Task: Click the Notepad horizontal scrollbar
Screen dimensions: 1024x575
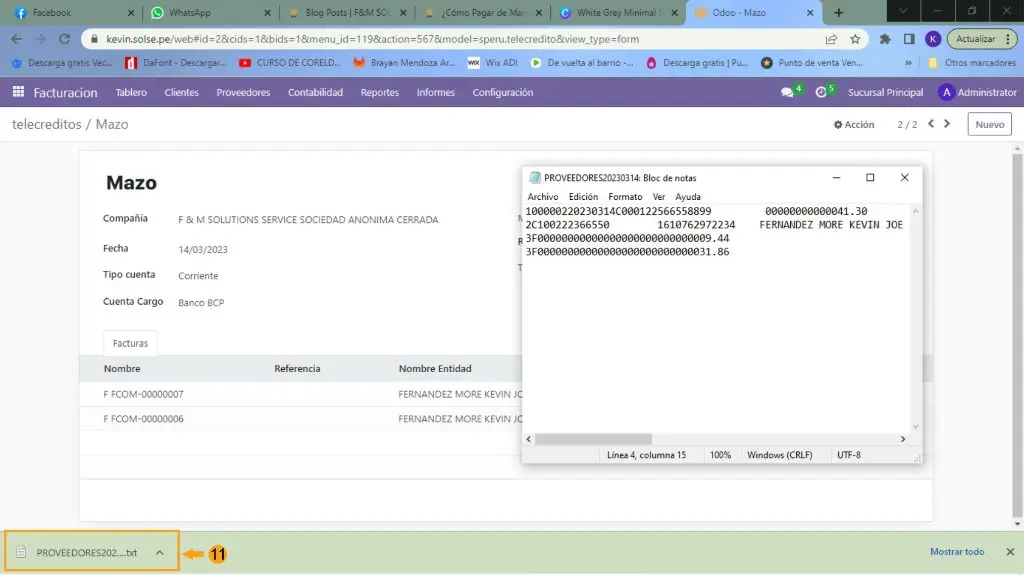Action: 593,438
